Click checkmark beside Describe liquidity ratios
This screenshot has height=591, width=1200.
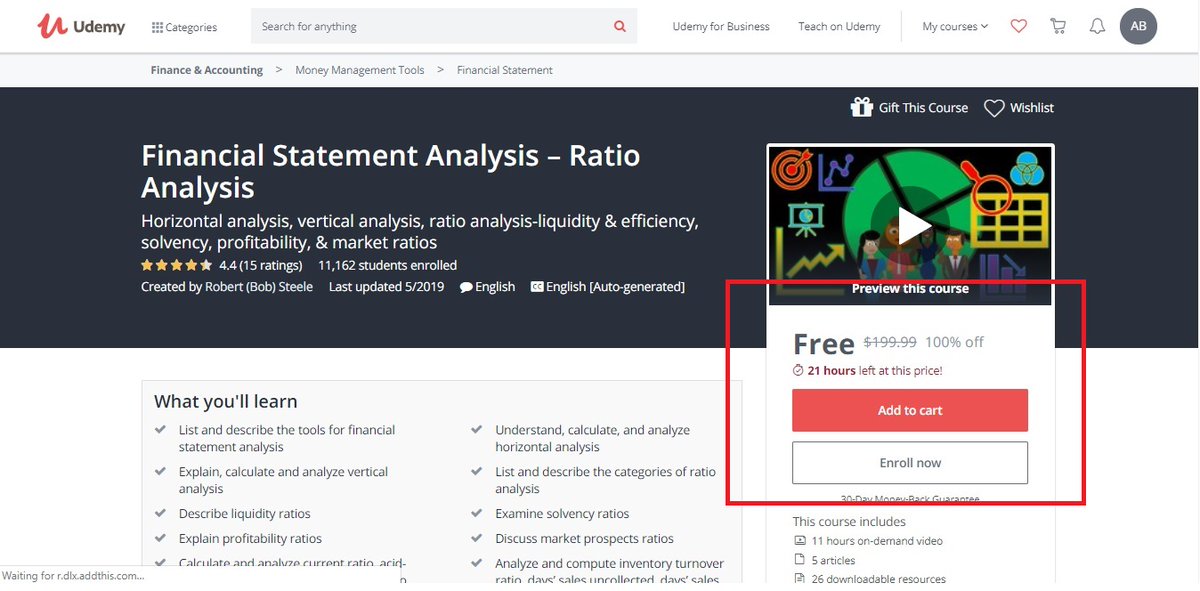[161, 513]
